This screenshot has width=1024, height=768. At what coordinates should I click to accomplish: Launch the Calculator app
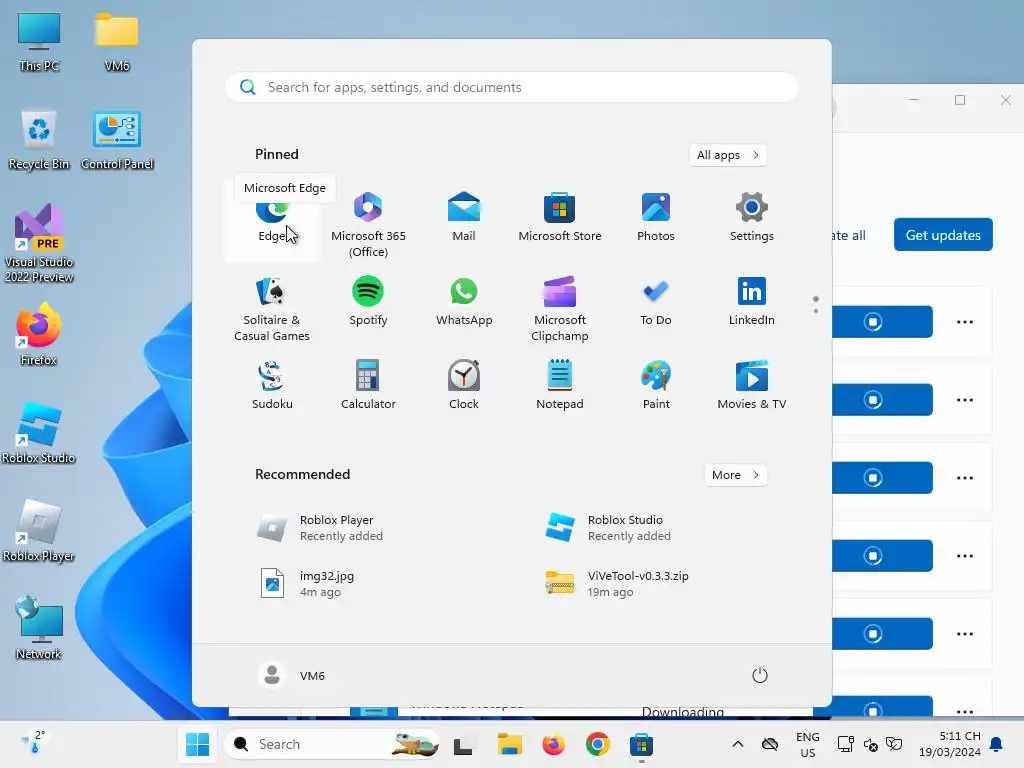tap(368, 385)
